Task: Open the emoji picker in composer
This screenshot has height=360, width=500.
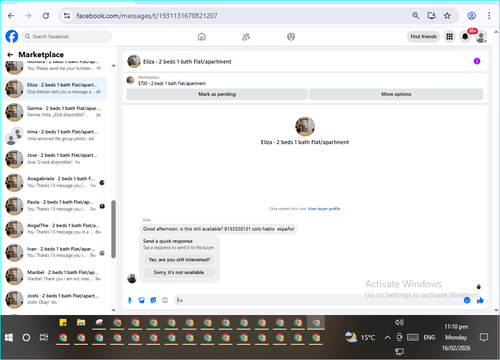Action: (467, 300)
